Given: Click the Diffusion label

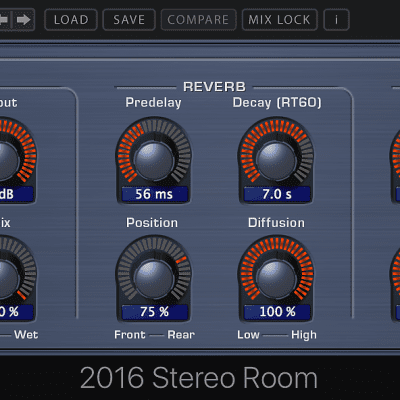Looking at the screenshot, I should pyautogui.click(x=276, y=223).
